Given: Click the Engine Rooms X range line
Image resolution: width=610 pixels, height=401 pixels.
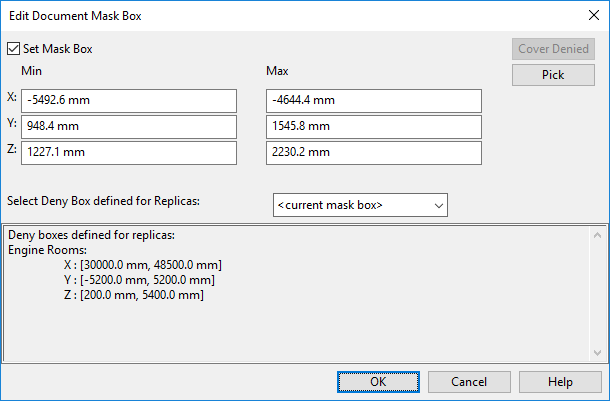Looking at the screenshot, I should coord(141,264).
